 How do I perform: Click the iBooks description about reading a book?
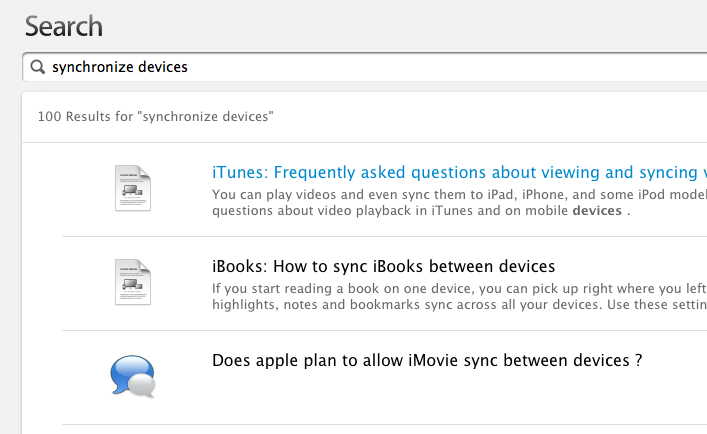(459, 297)
